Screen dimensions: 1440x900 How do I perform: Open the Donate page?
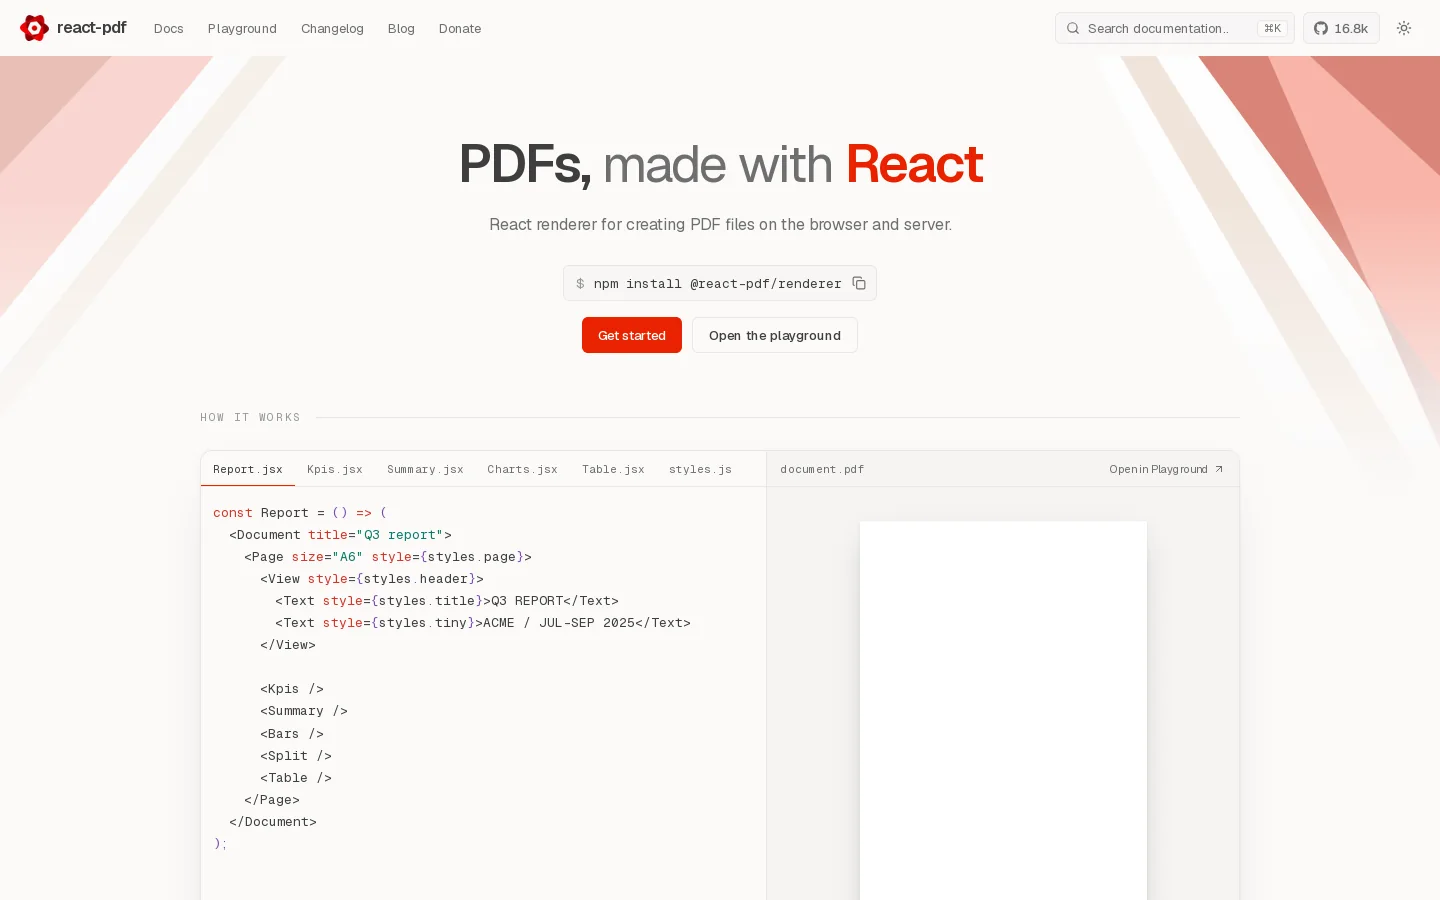pyautogui.click(x=460, y=28)
